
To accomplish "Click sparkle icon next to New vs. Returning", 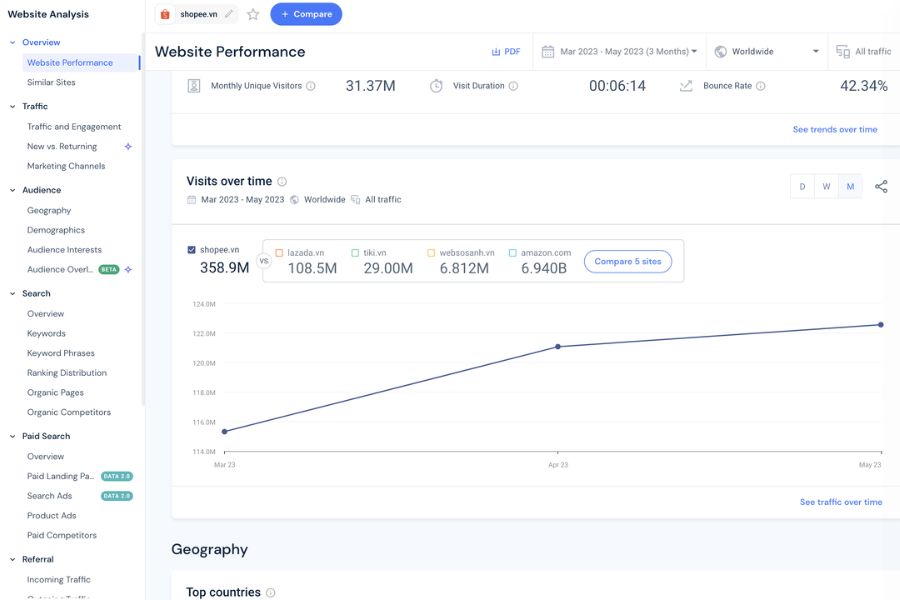I will tap(128, 147).
